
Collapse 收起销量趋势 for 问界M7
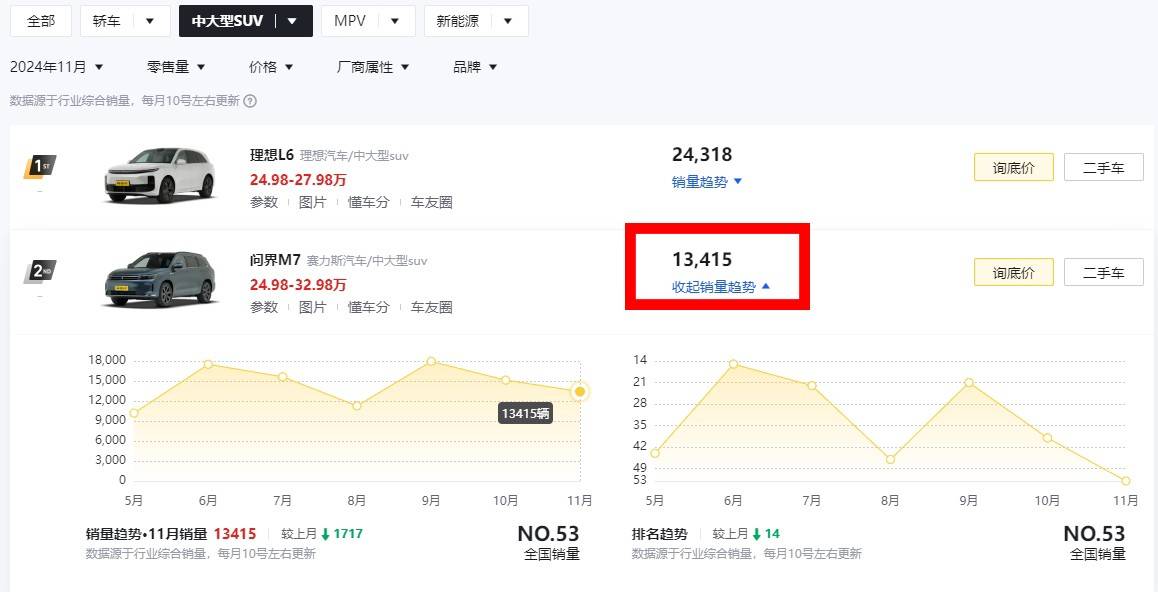(721, 287)
